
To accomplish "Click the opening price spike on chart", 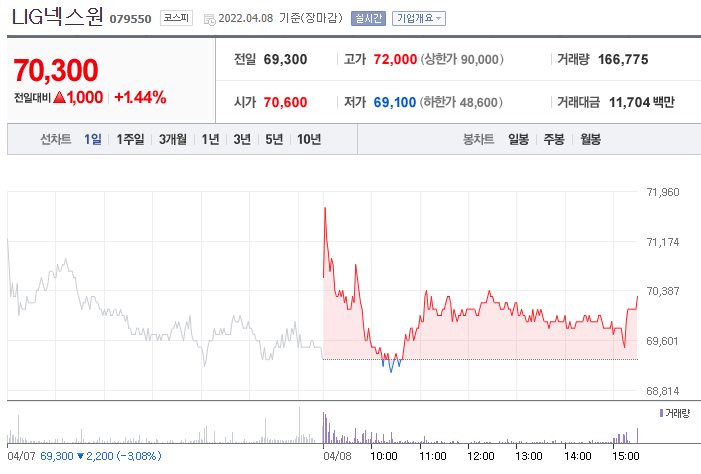I will click(325, 209).
